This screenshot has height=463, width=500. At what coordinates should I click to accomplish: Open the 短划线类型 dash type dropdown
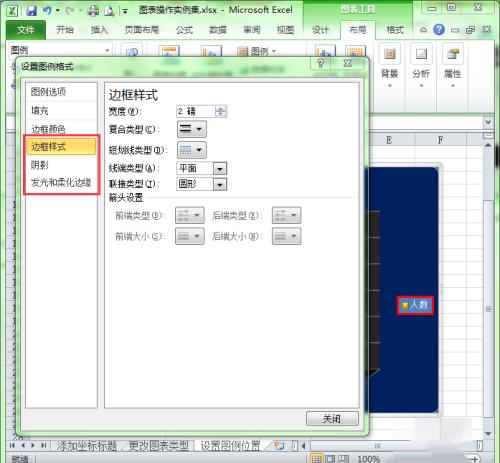coord(191,150)
